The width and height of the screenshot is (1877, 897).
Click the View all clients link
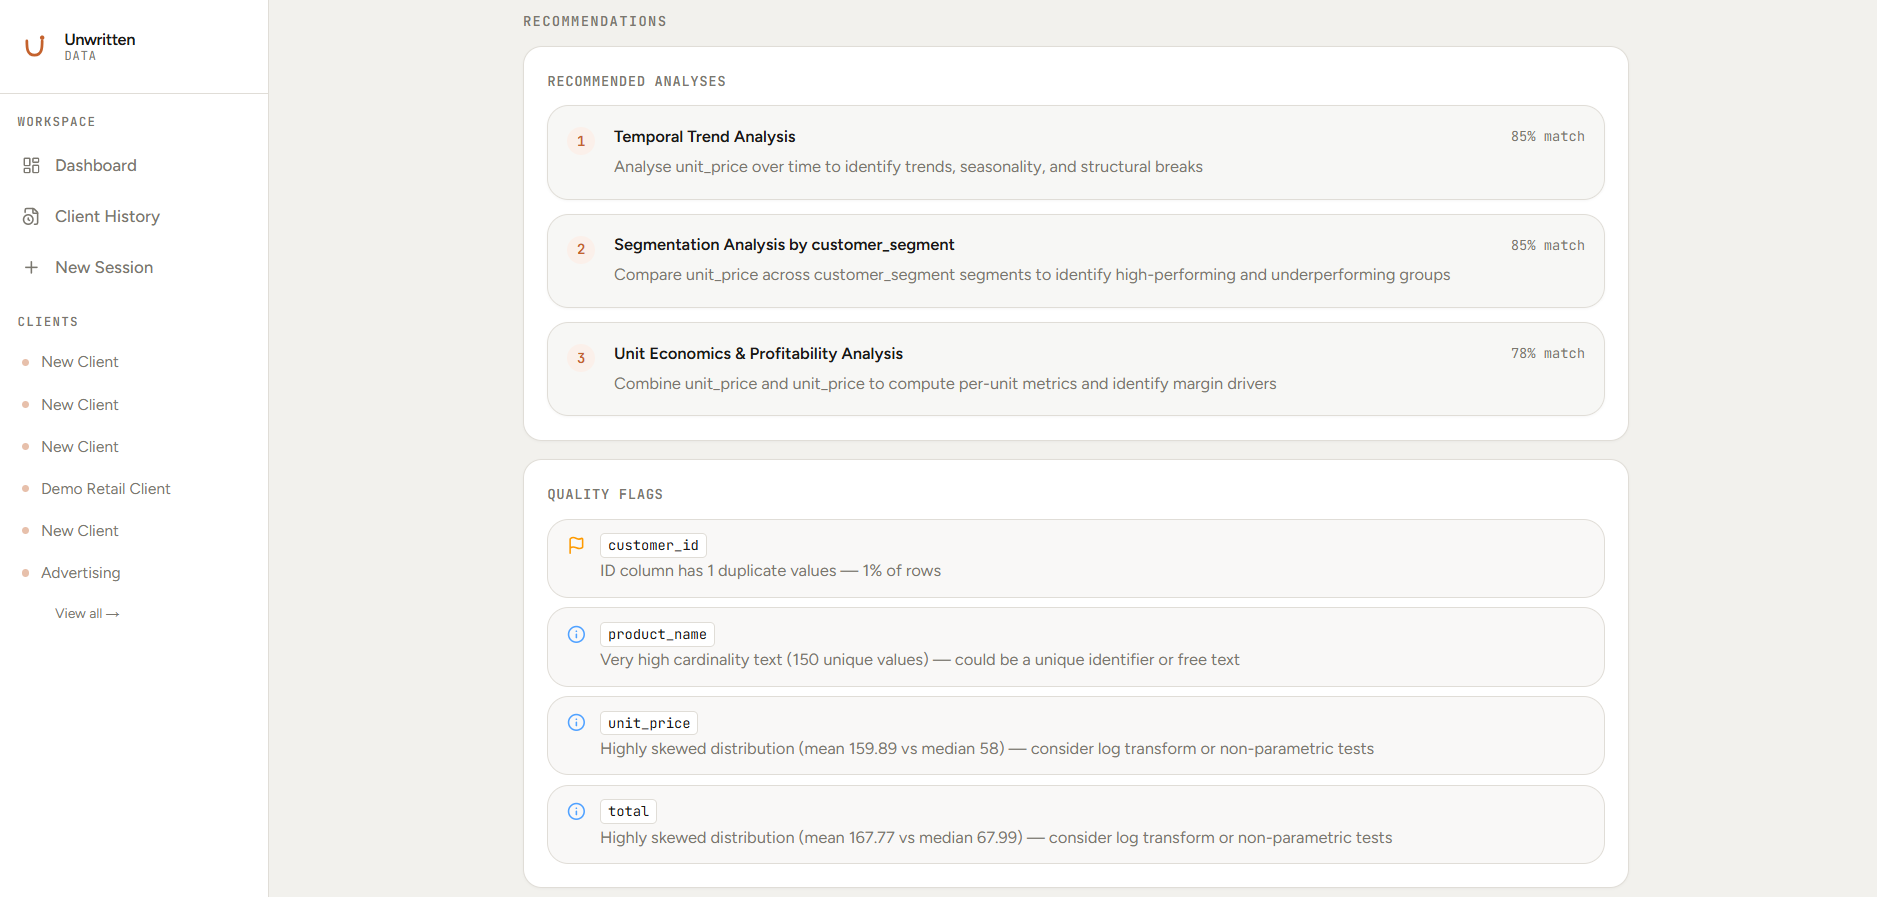click(87, 613)
